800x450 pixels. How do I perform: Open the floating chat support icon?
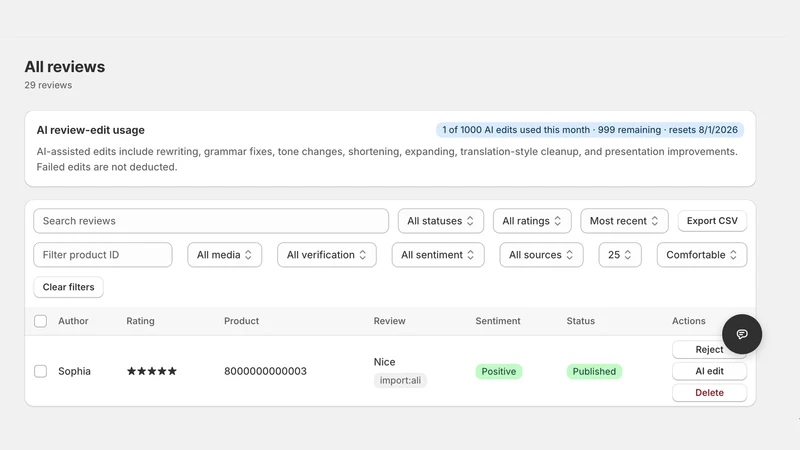pyautogui.click(x=742, y=334)
